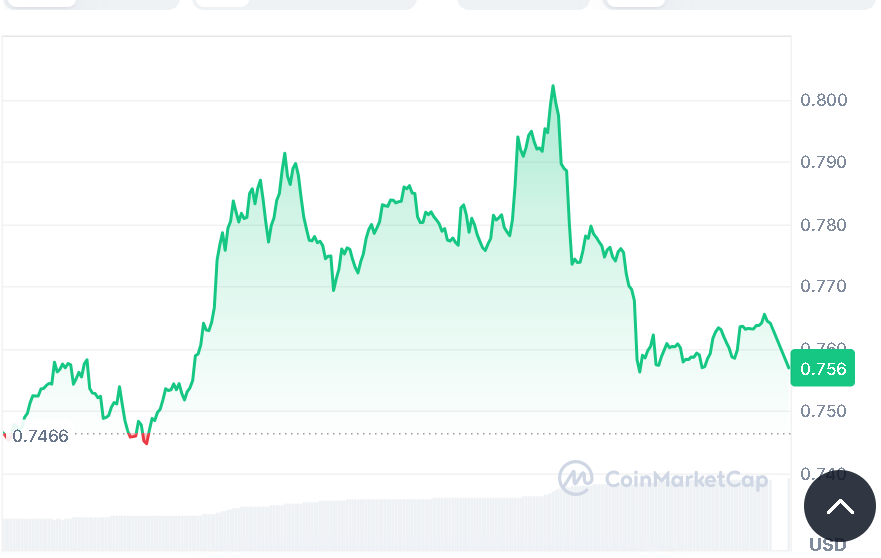Click the 0.7466 opening price label

(x=40, y=436)
